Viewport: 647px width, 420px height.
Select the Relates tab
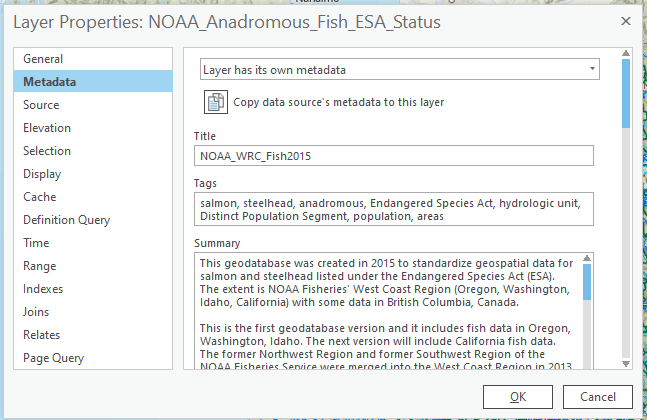[x=93, y=335]
